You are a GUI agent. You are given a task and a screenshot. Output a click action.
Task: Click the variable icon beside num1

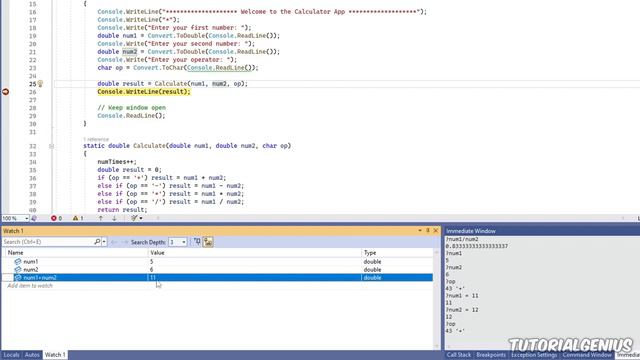click(x=18, y=262)
